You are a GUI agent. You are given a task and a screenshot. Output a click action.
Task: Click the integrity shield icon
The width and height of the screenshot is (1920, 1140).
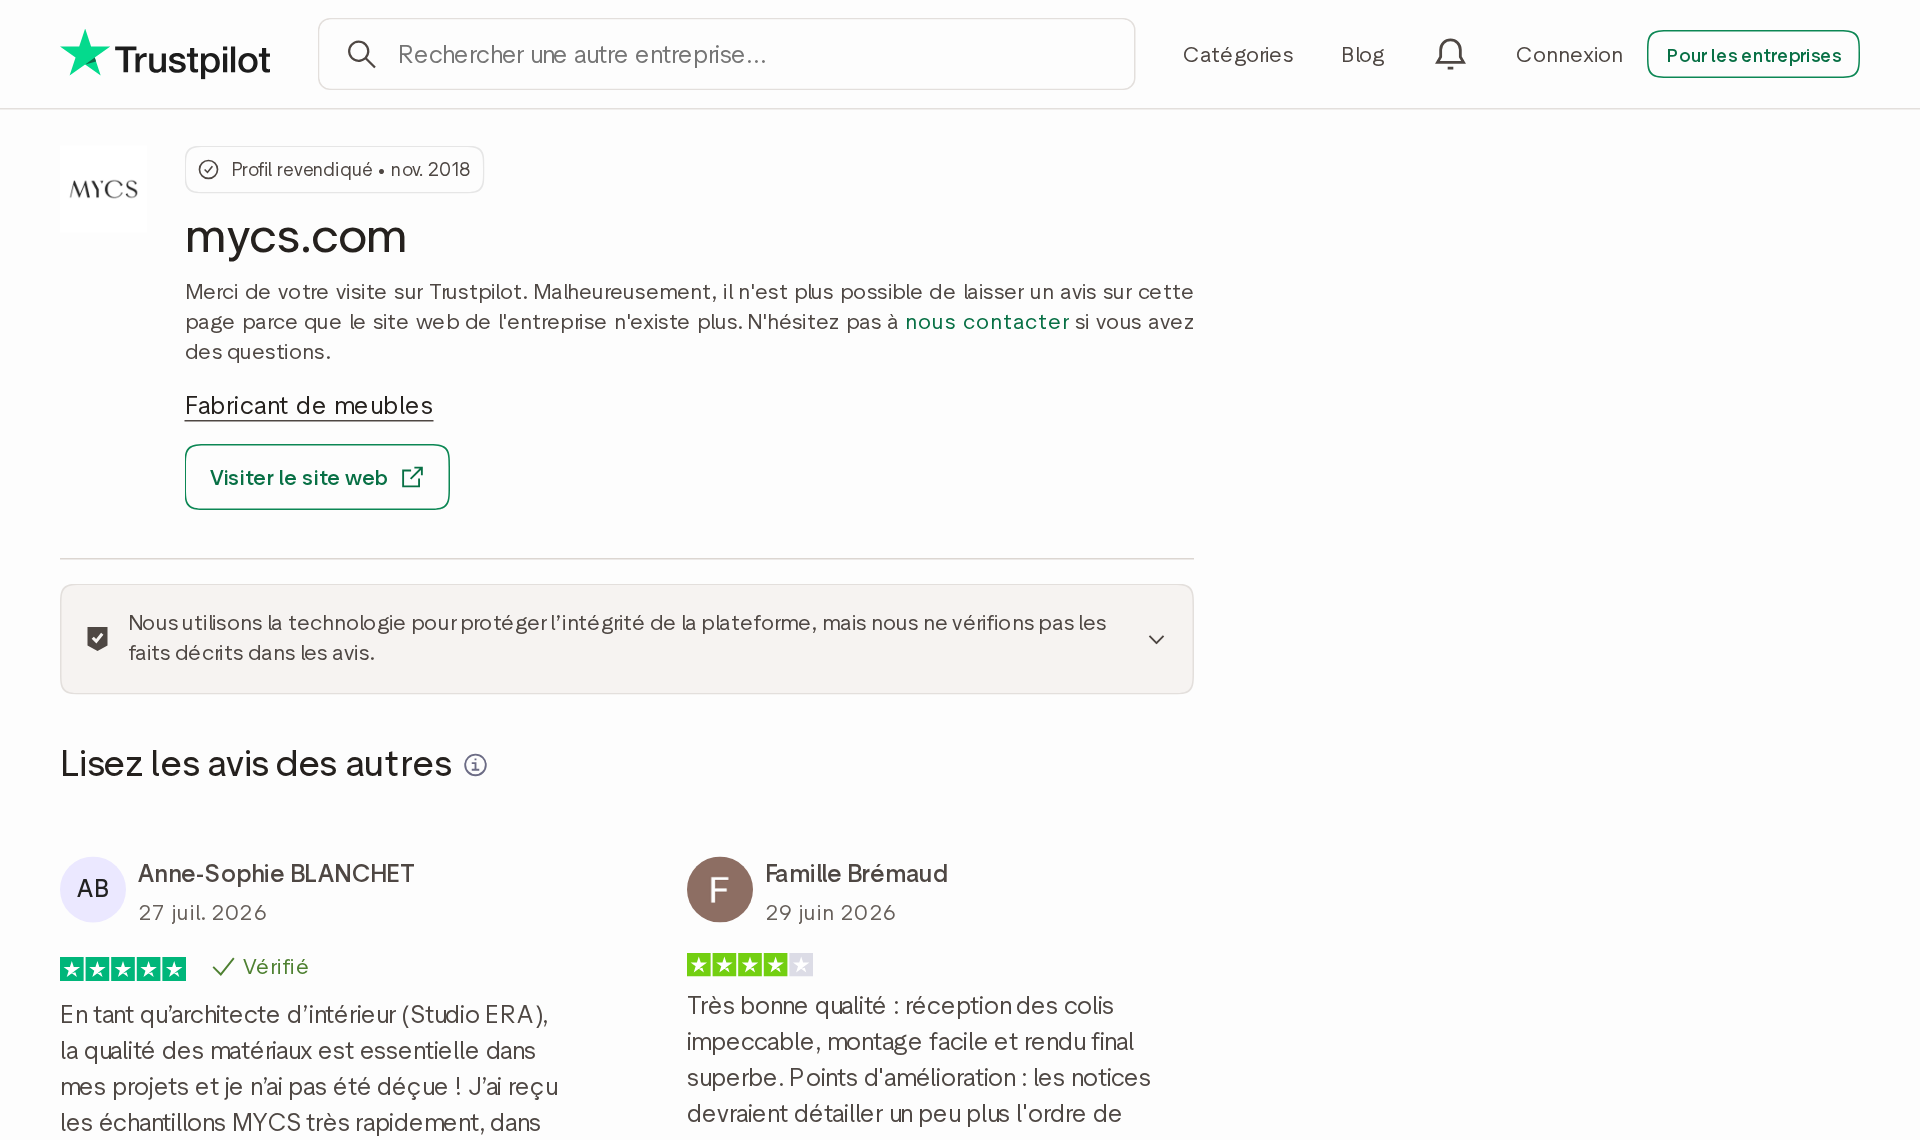click(97, 639)
